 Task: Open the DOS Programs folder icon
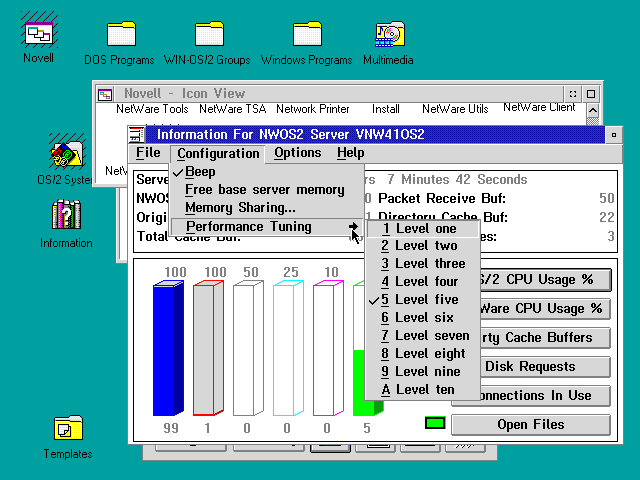121,33
